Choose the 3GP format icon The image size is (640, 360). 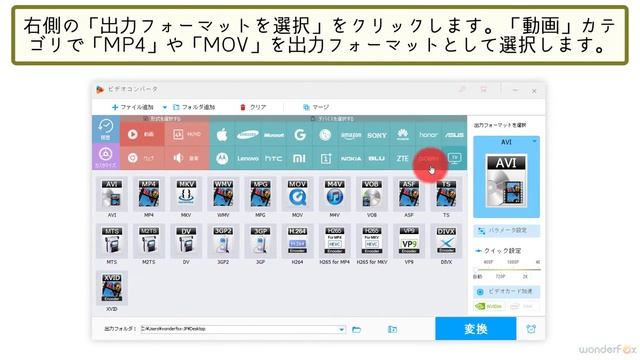click(260, 241)
